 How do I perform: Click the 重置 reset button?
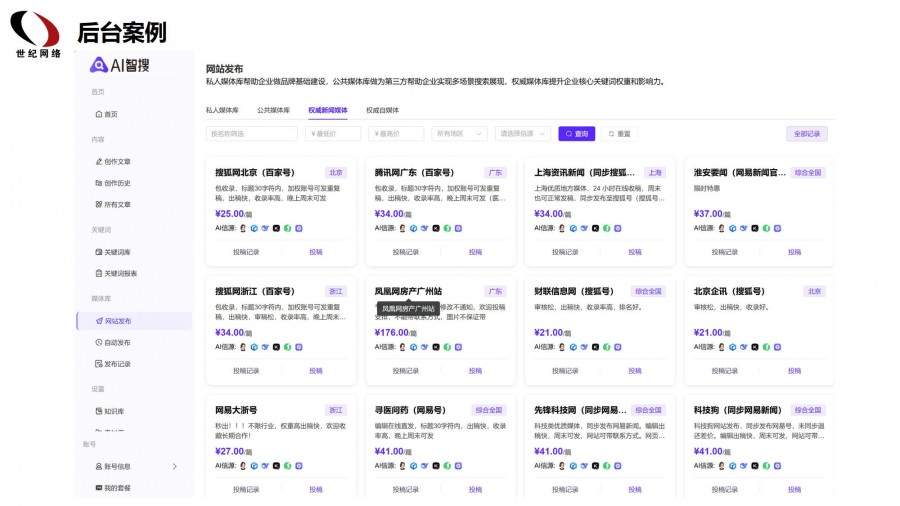click(620, 133)
